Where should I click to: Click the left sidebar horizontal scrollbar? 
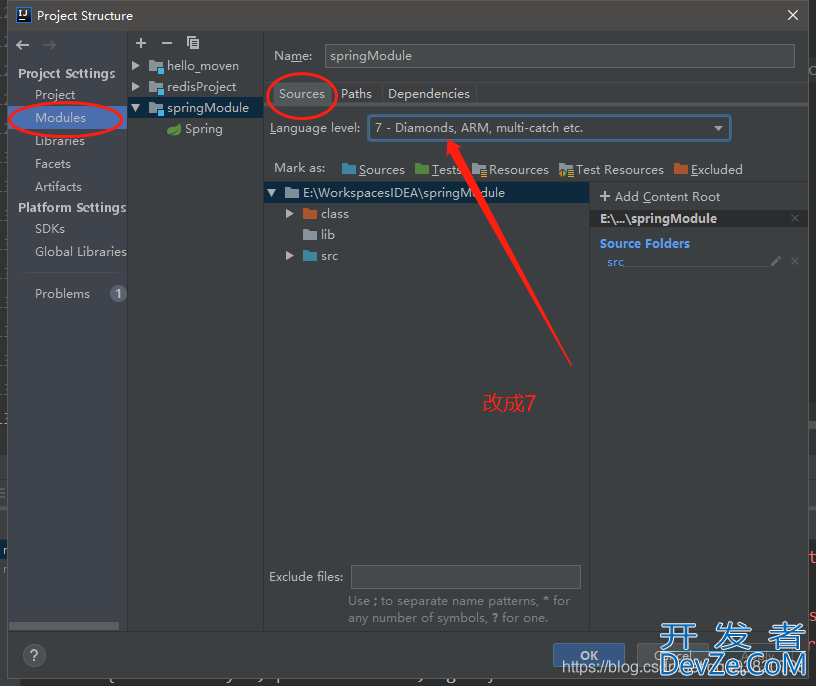click(x=63, y=626)
